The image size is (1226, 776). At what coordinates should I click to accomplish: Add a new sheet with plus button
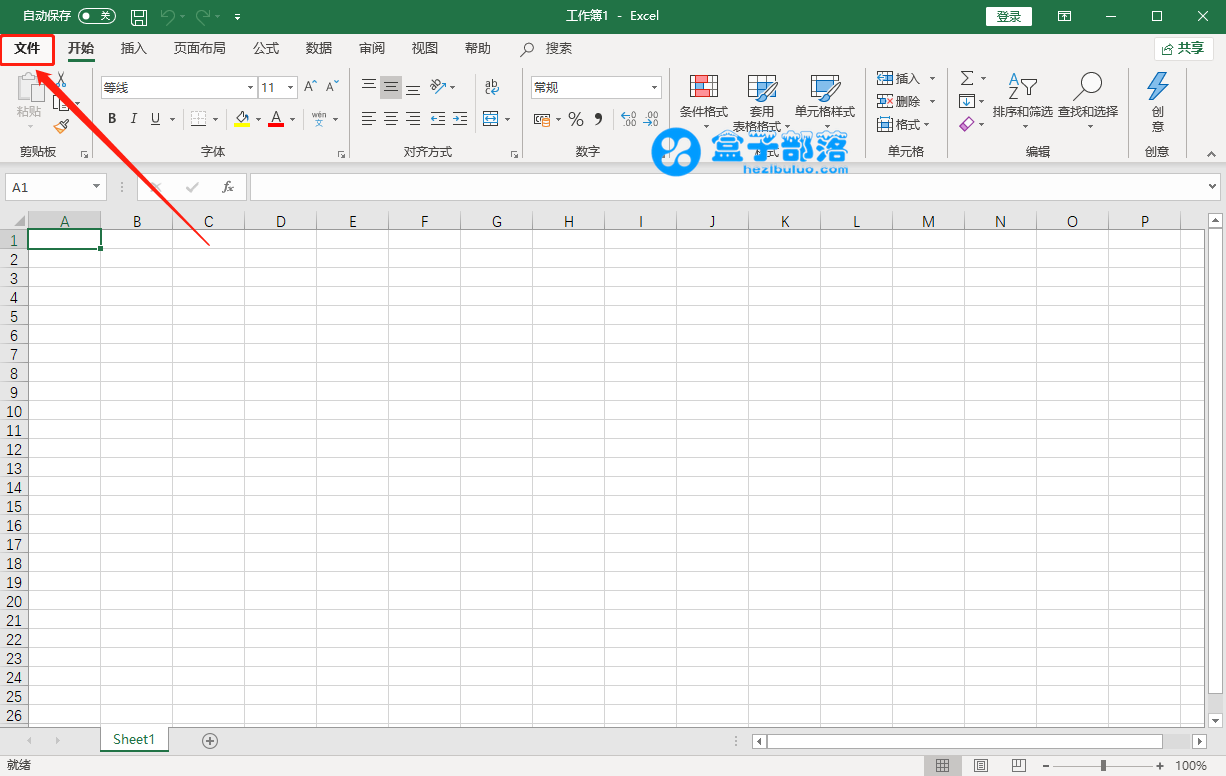click(x=210, y=740)
